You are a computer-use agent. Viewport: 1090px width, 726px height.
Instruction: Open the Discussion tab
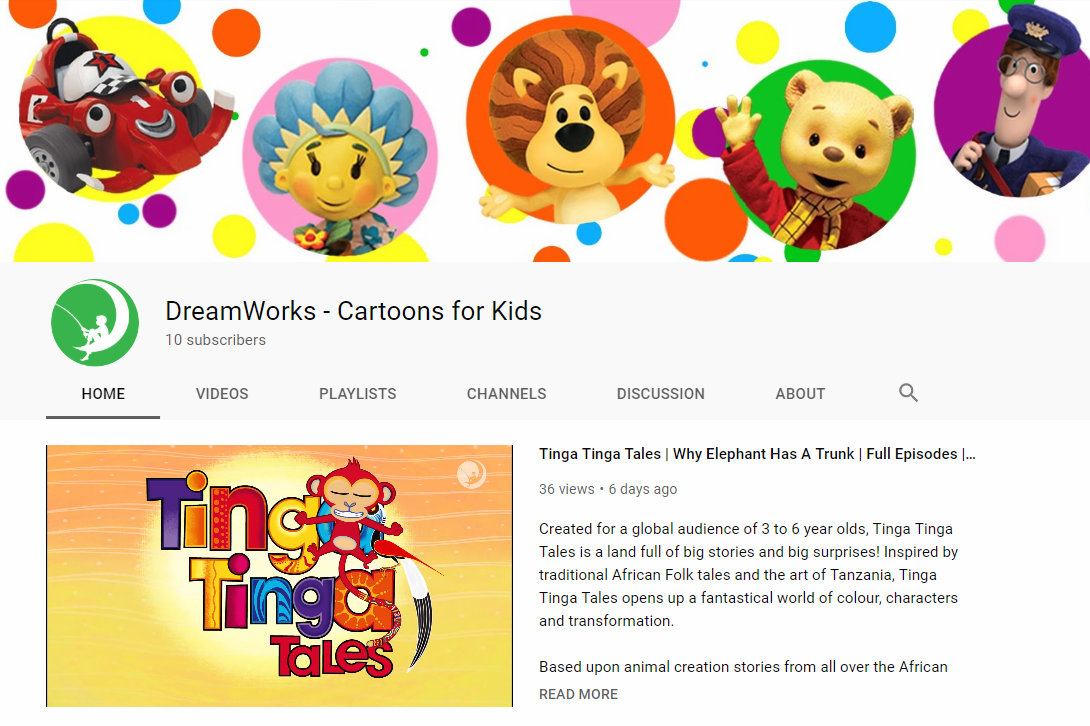click(x=660, y=394)
